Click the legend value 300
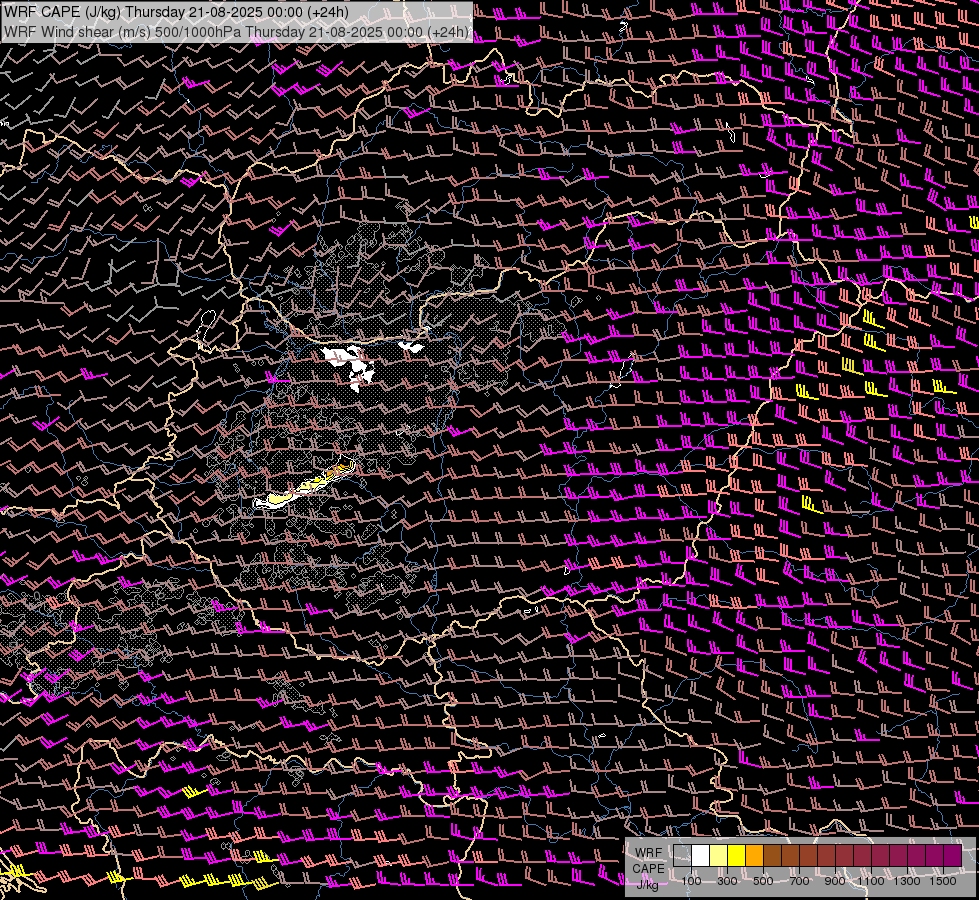979x900 pixels. point(727,881)
